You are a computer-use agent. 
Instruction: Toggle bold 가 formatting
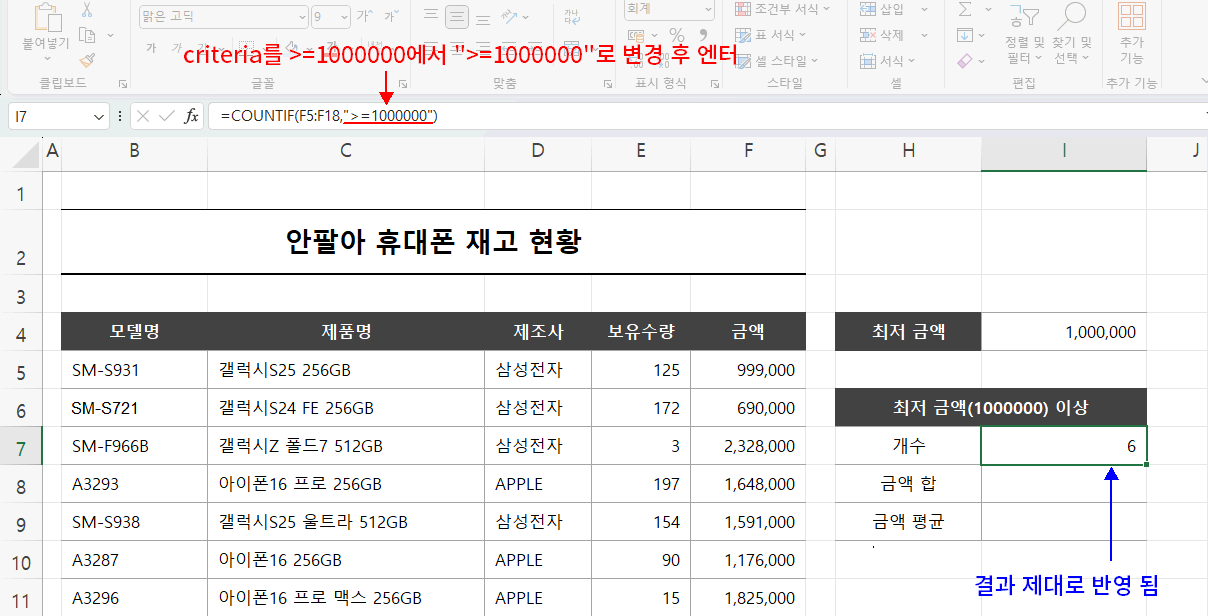(151, 47)
